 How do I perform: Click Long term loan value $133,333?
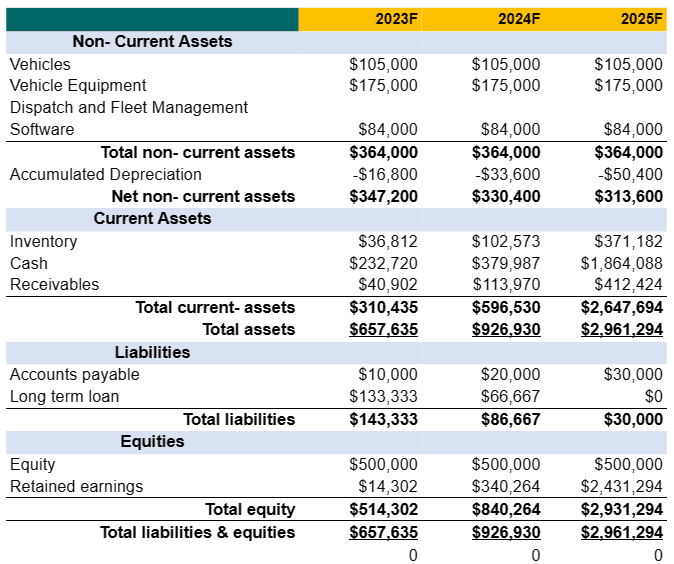(383, 396)
